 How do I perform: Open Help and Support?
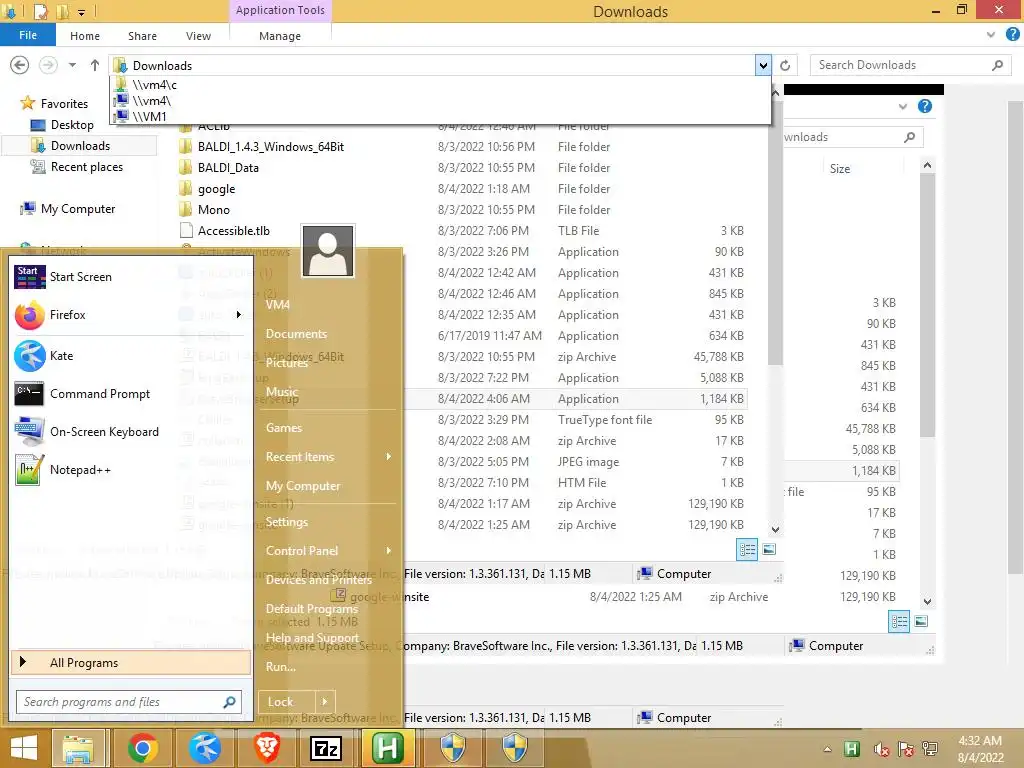point(312,637)
